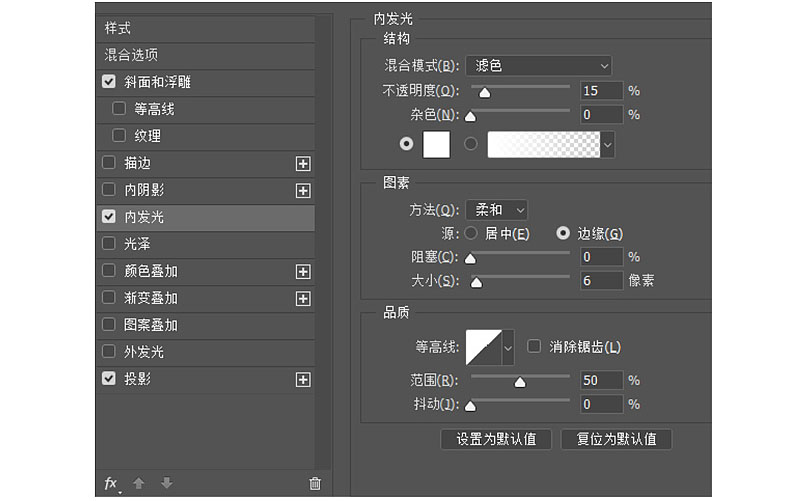The width and height of the screenshot is (800, 501).
Task: Enable the 外发光 checkbox
Action: (x=109, y=352)
